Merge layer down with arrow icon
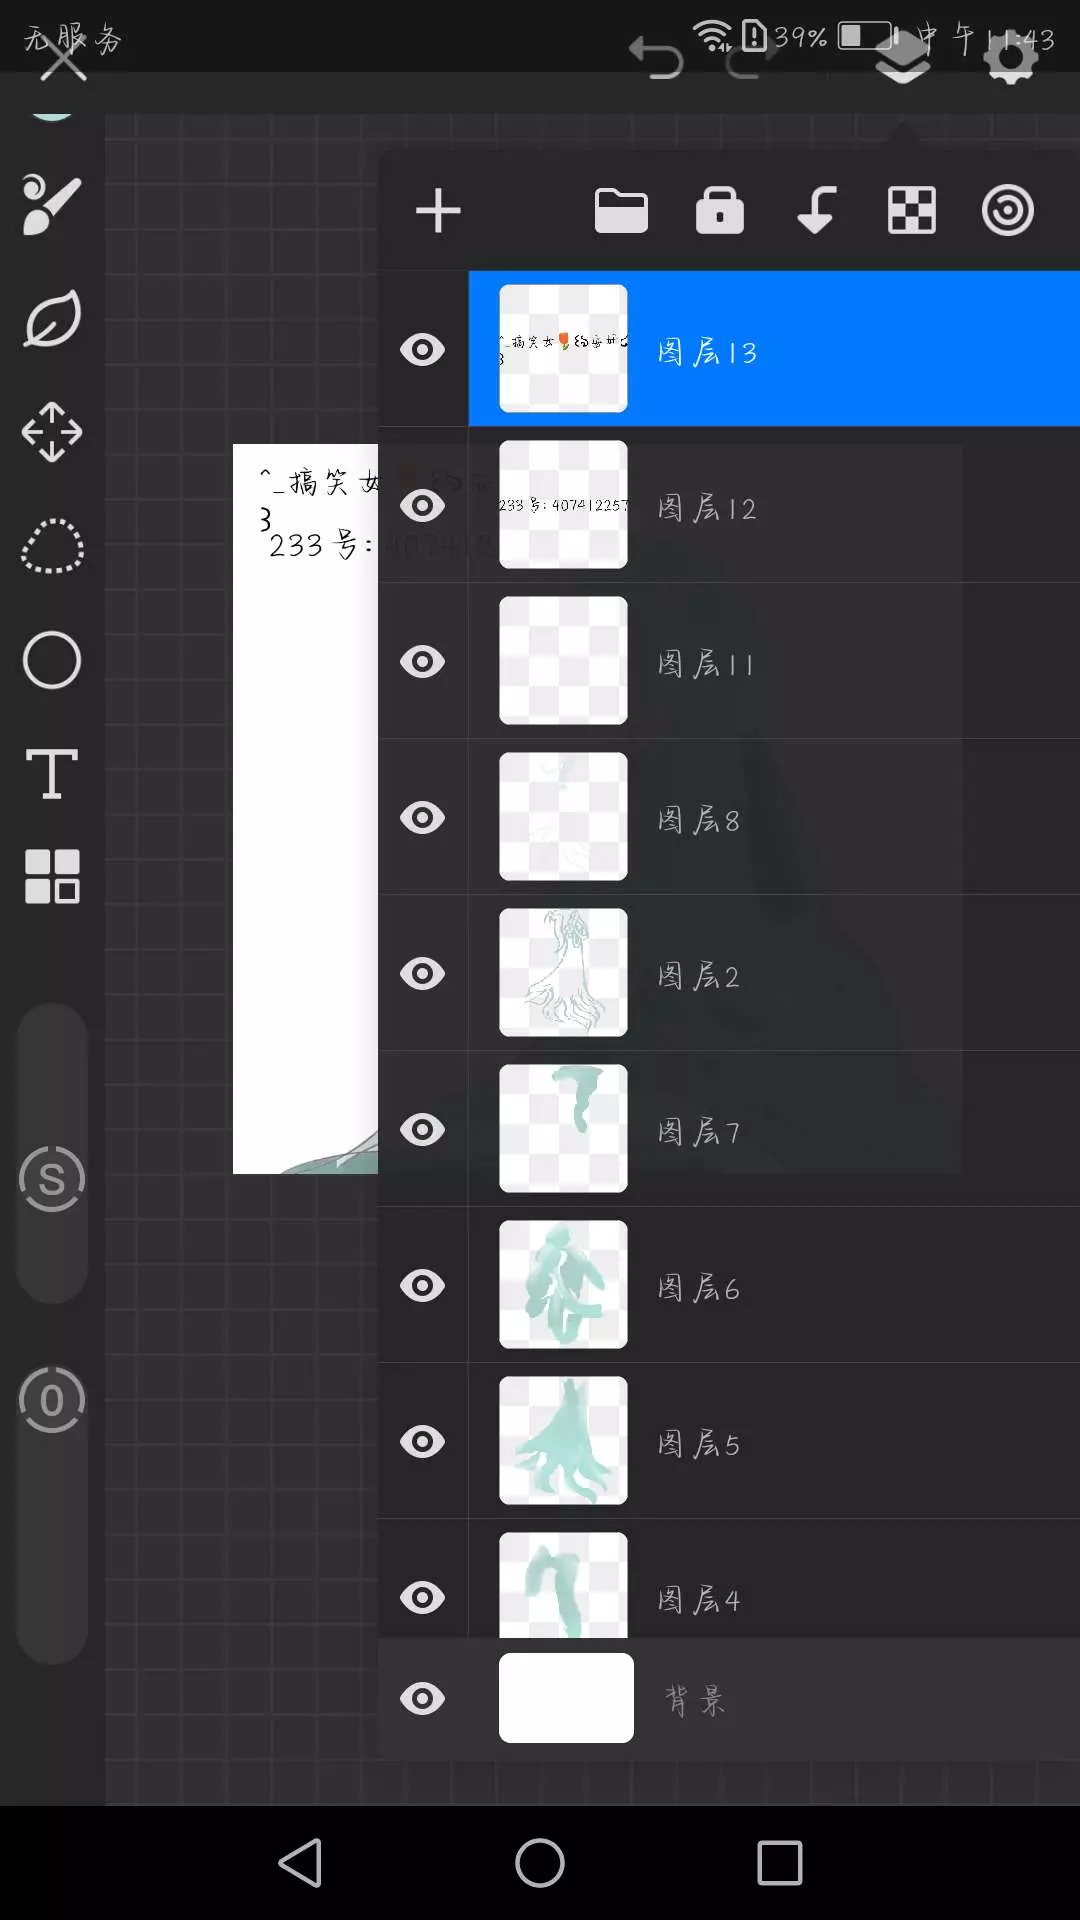 coord(816,211)
